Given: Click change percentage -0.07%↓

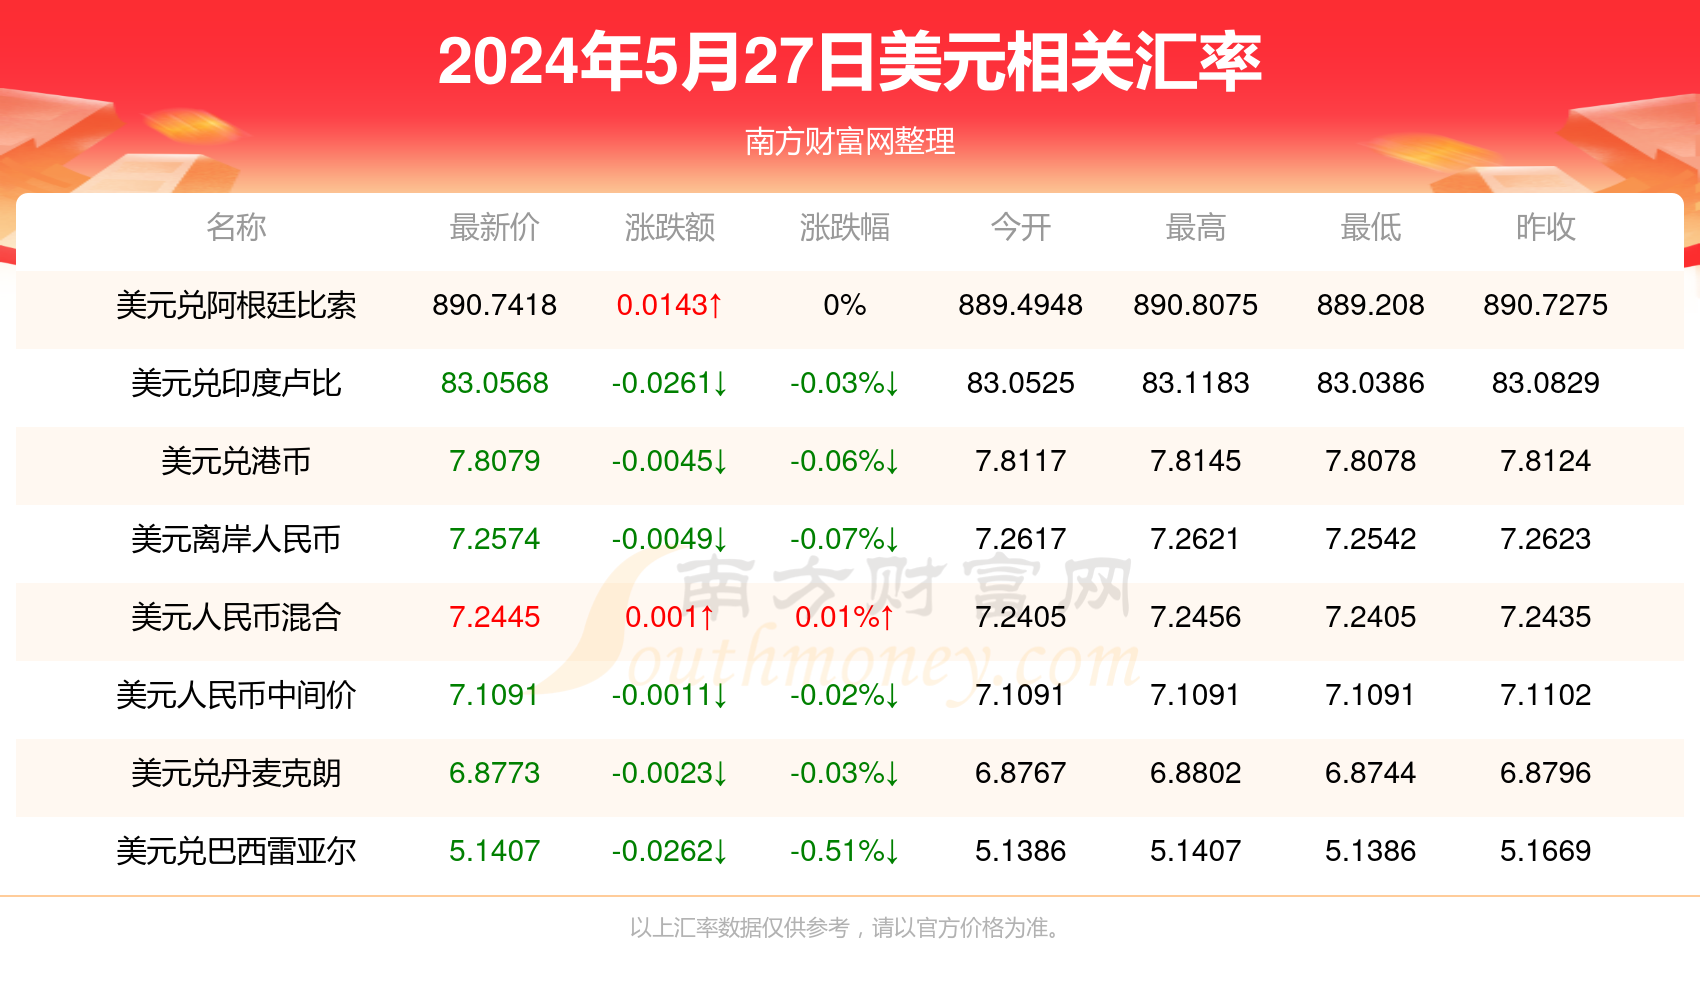Looking at the screenshot, I should coord(845,539).
